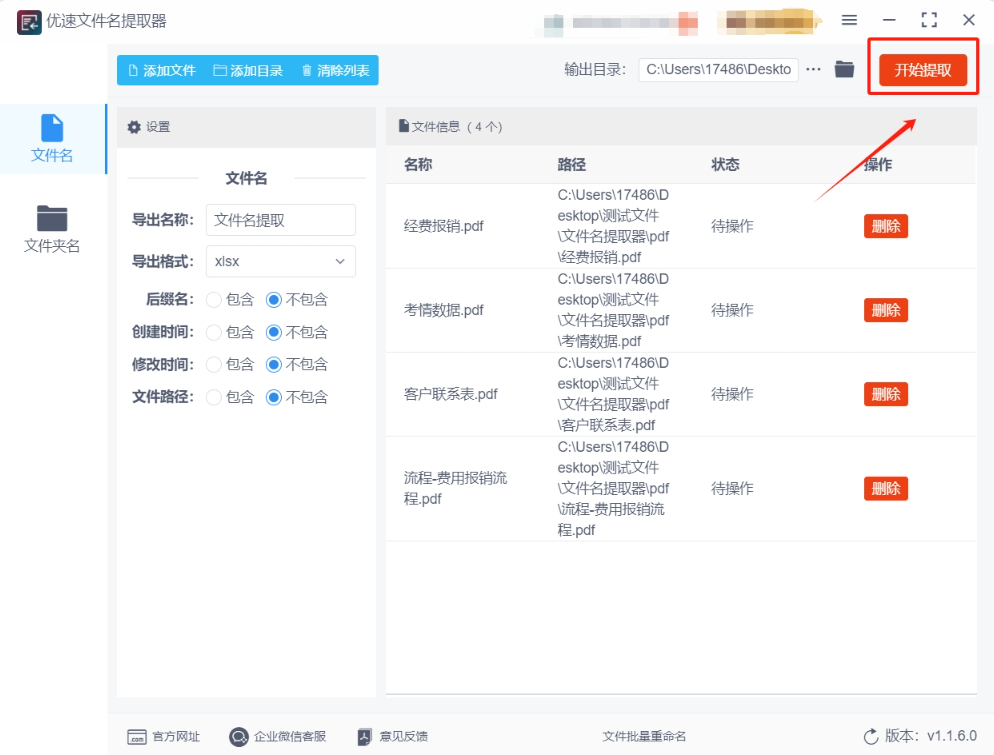Screen dimensions: 994x755
Task: Delete the 客户联系表.pdf row
Action: click(886, 394)
